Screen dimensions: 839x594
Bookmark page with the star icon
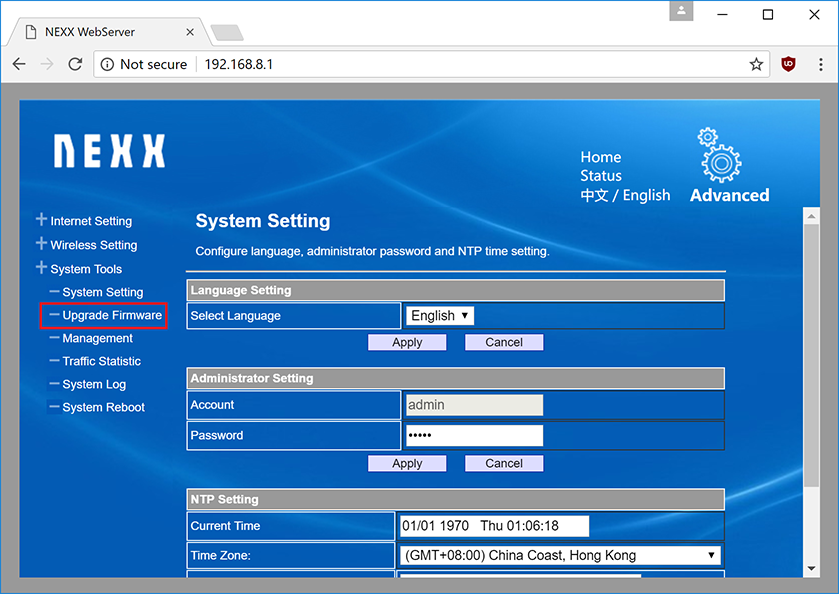pos(756,65)
